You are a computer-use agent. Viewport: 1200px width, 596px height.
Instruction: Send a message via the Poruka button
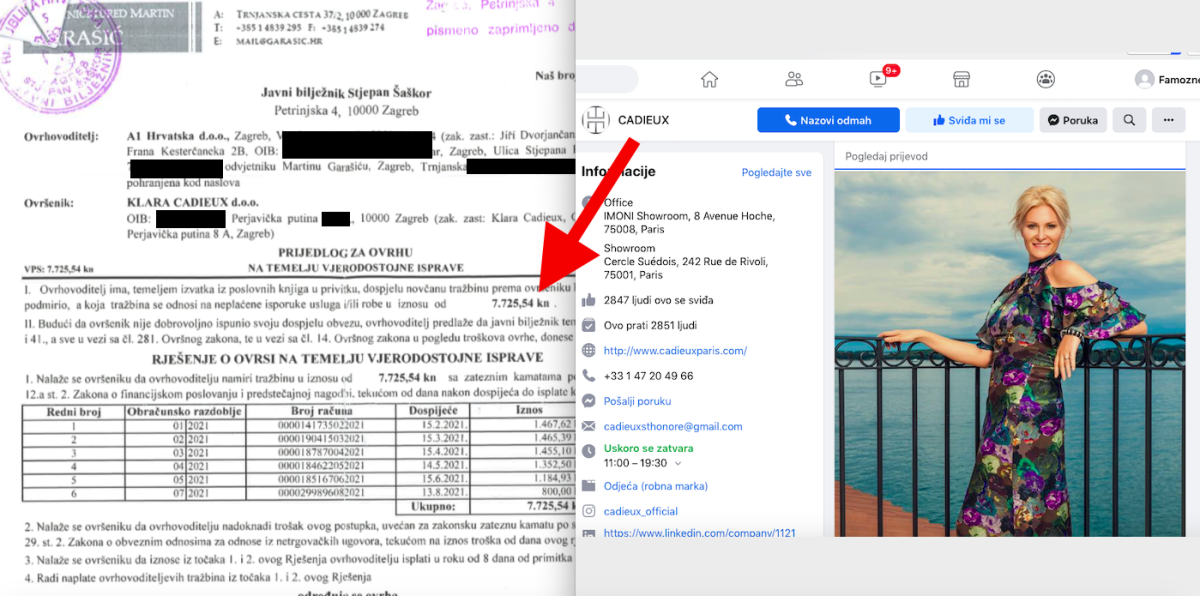click(x=1073, y=120)
